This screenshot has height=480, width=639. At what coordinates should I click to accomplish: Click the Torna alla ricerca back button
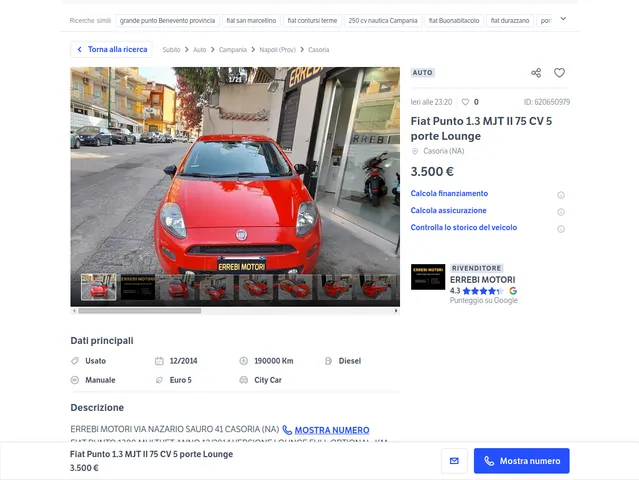pyautogui.click(x=111, y=49)
